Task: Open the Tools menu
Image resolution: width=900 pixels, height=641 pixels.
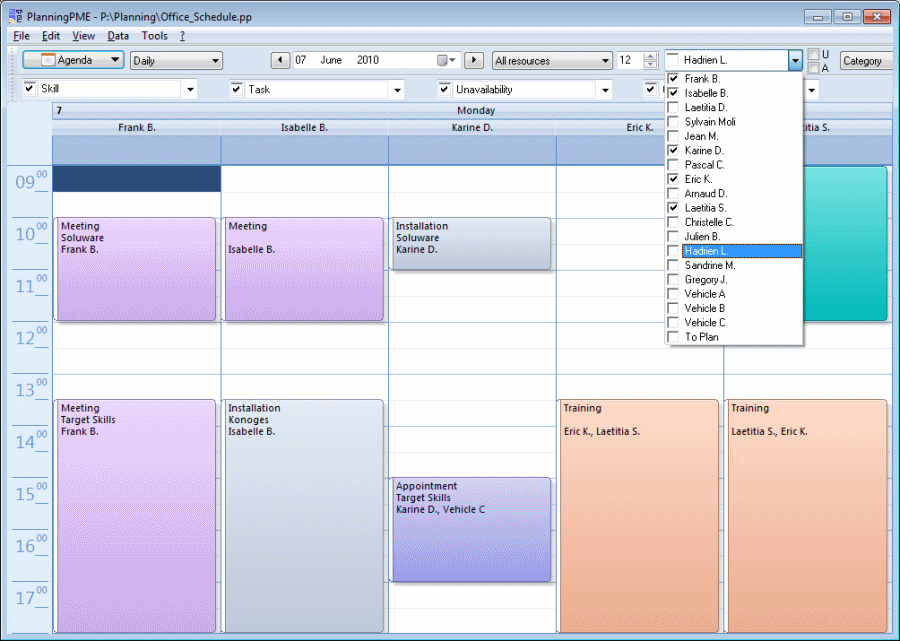Action: pyautogui.click(x=154, y=36)
